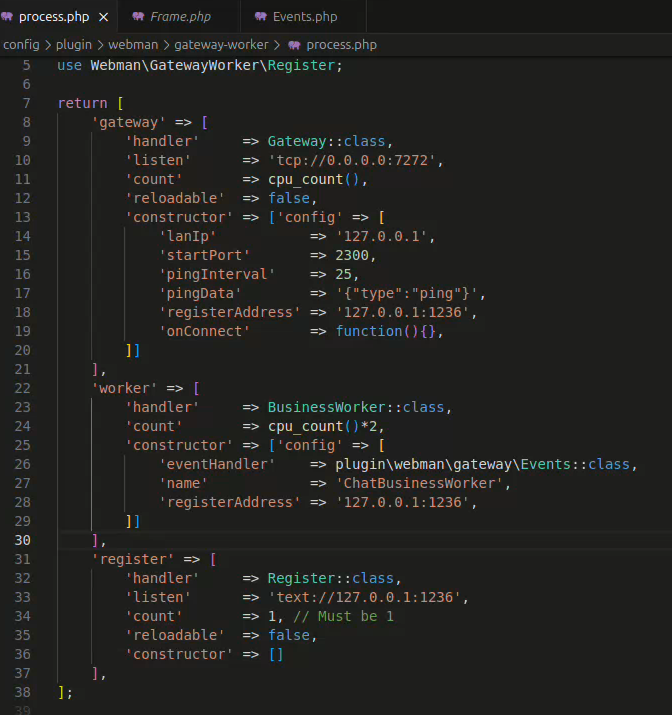
Task: Click 'Gateway::class' handler value
Action: 326,141
